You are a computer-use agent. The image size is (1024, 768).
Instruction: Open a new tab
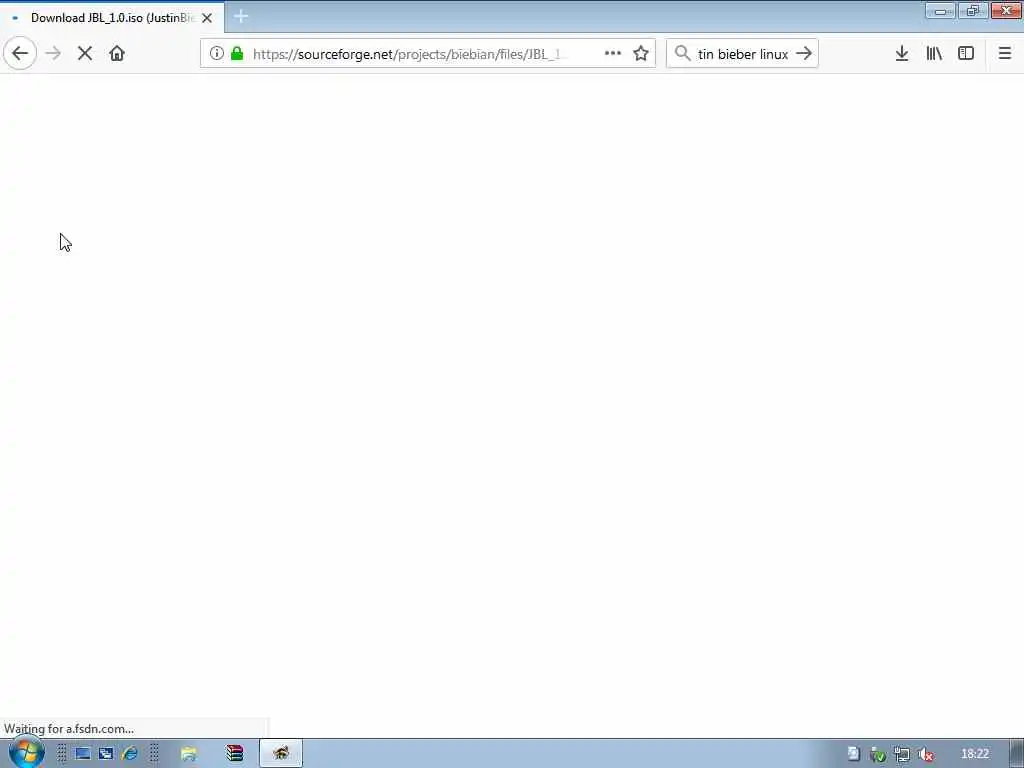coord(241,17)
